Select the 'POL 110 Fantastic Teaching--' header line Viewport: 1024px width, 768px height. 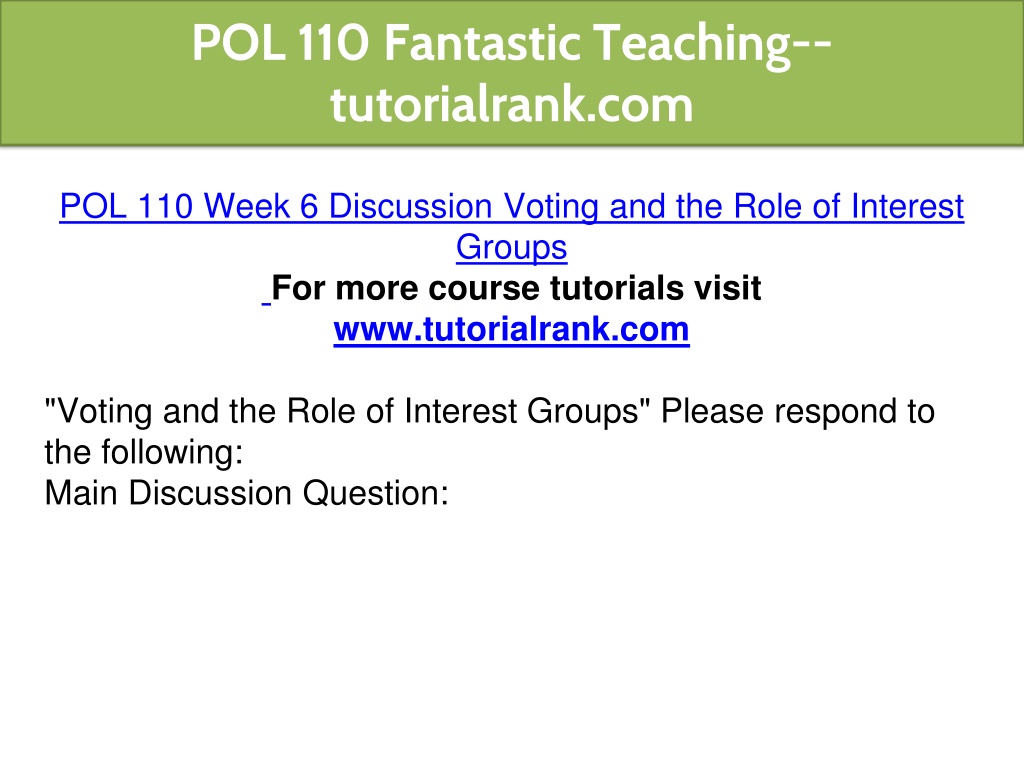[x=511, y=43]
